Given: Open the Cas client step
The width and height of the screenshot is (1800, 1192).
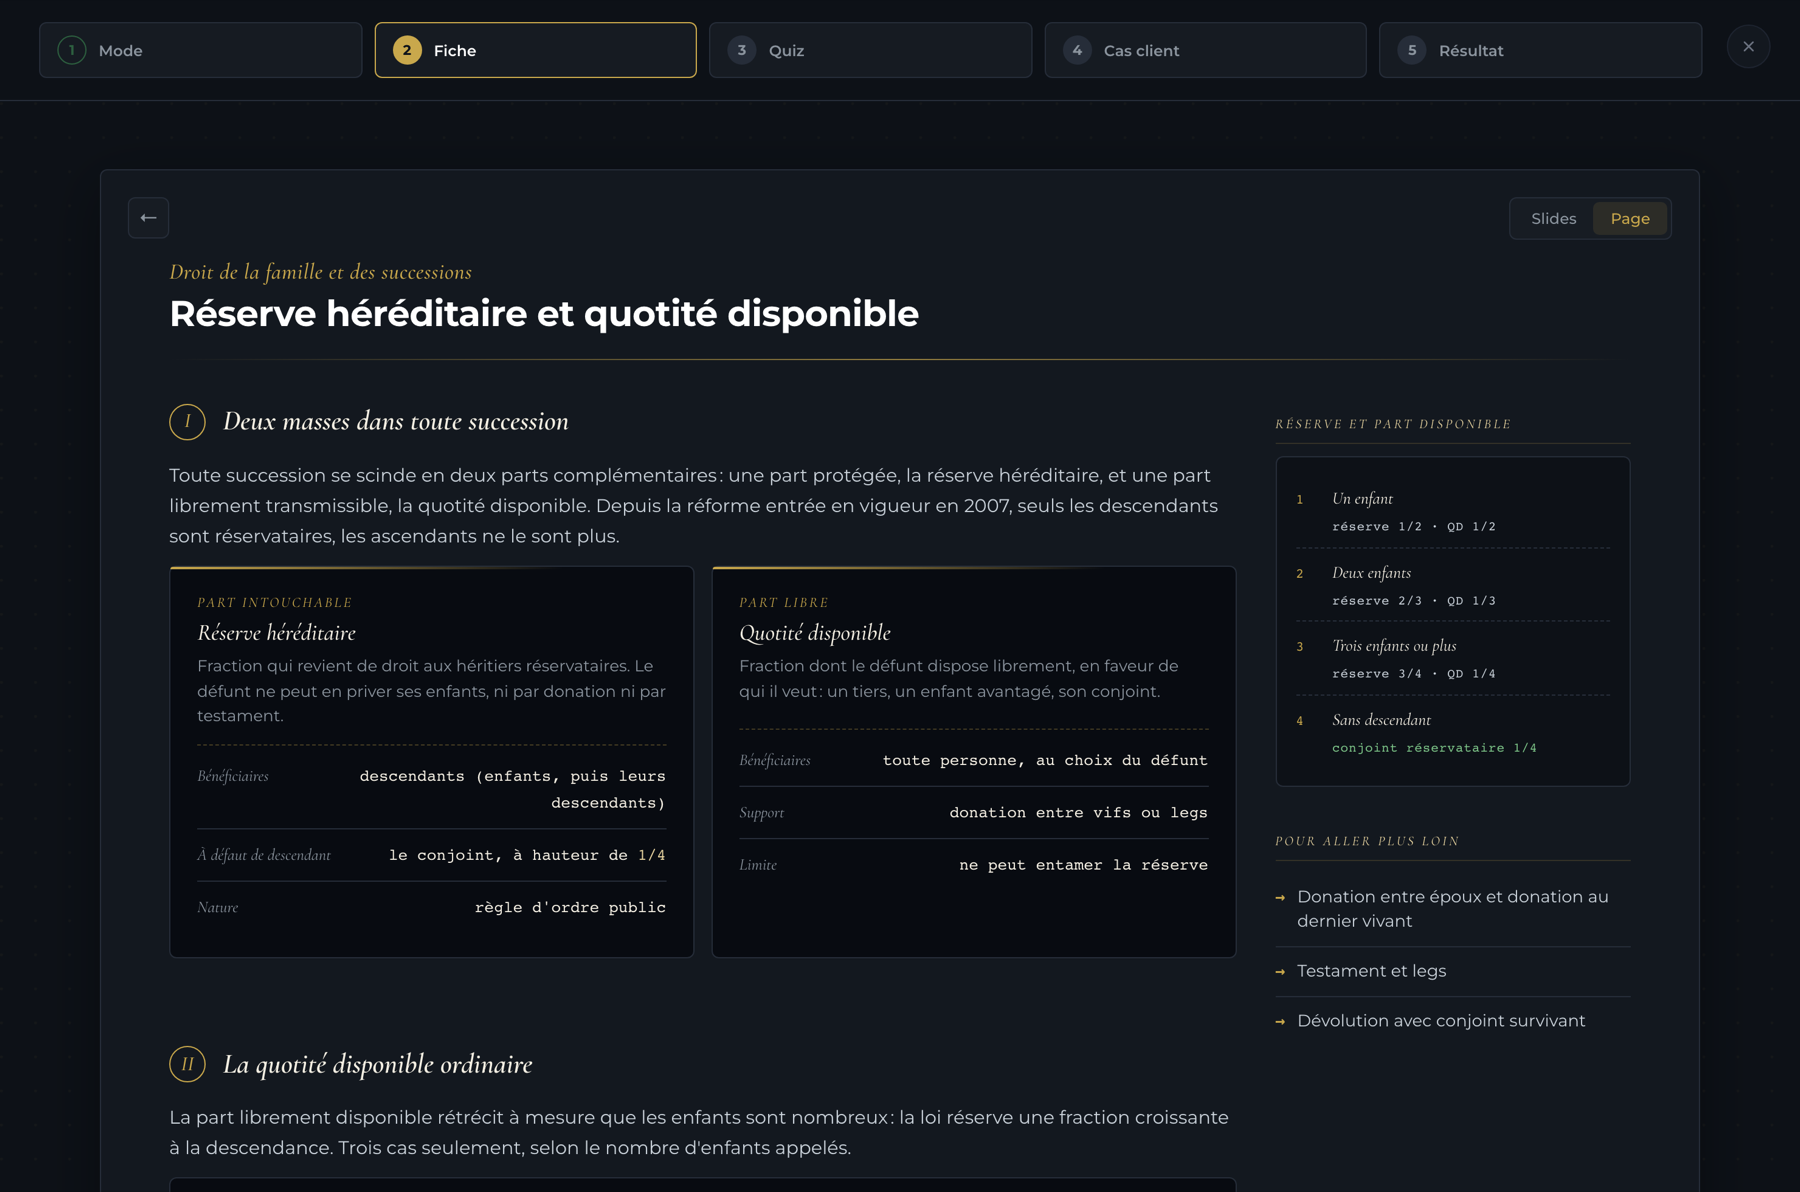Looking at the screenshot, I should click(x=1205, y=50).
